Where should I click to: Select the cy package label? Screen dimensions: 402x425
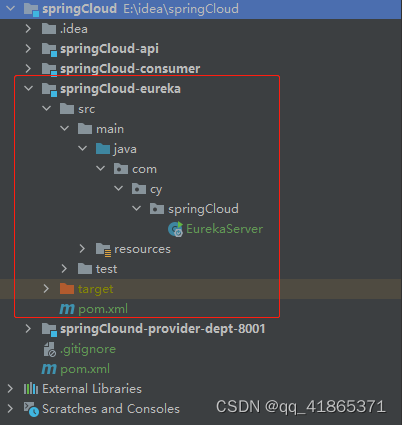(156, 190)
